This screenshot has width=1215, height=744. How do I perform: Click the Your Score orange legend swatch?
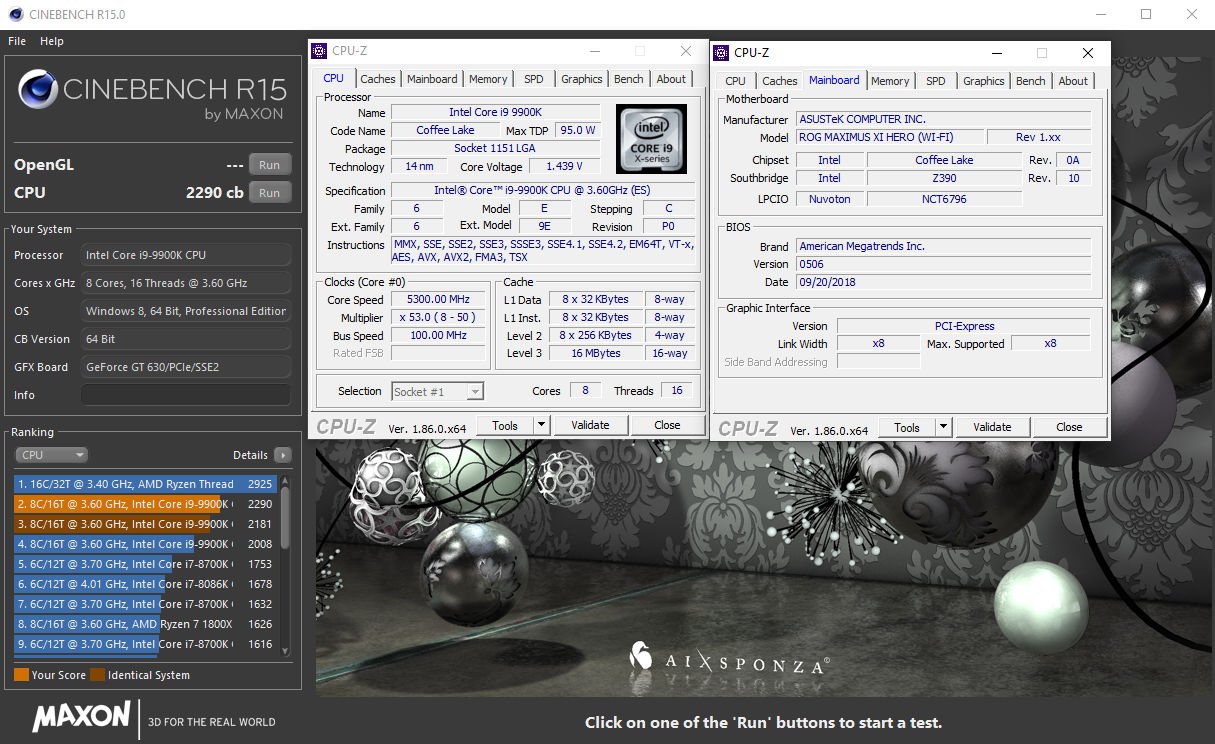[x=21, y=675]
